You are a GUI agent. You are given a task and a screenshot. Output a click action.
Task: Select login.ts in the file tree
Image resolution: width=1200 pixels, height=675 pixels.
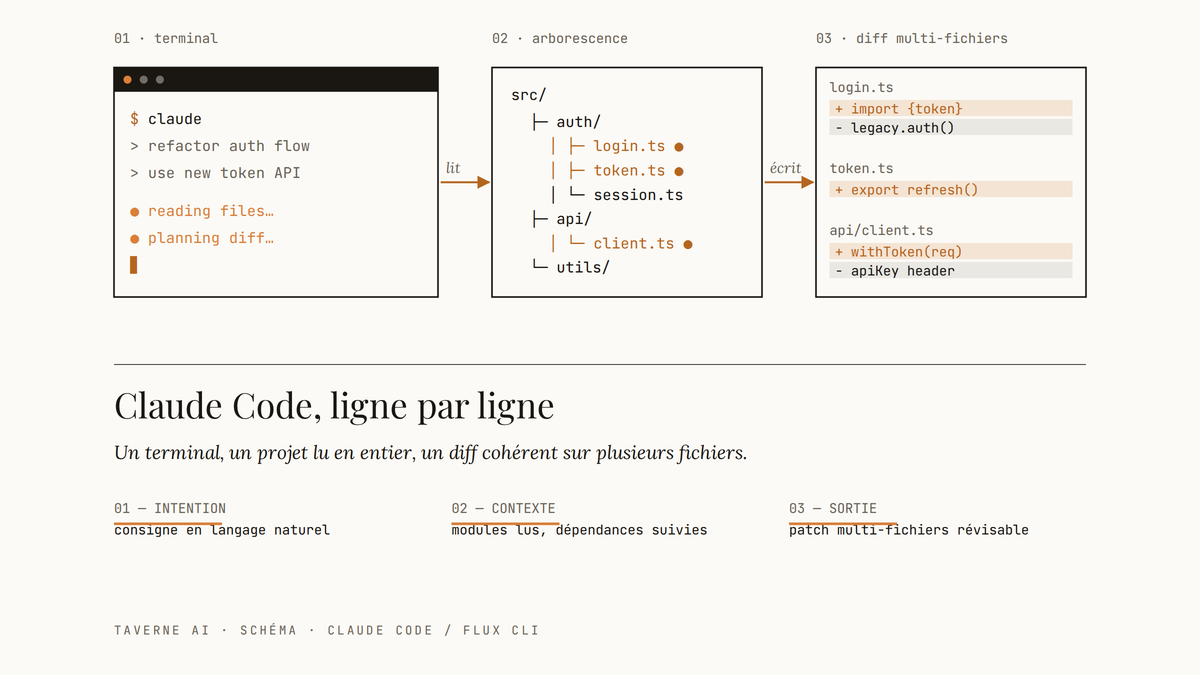[629, 146]
